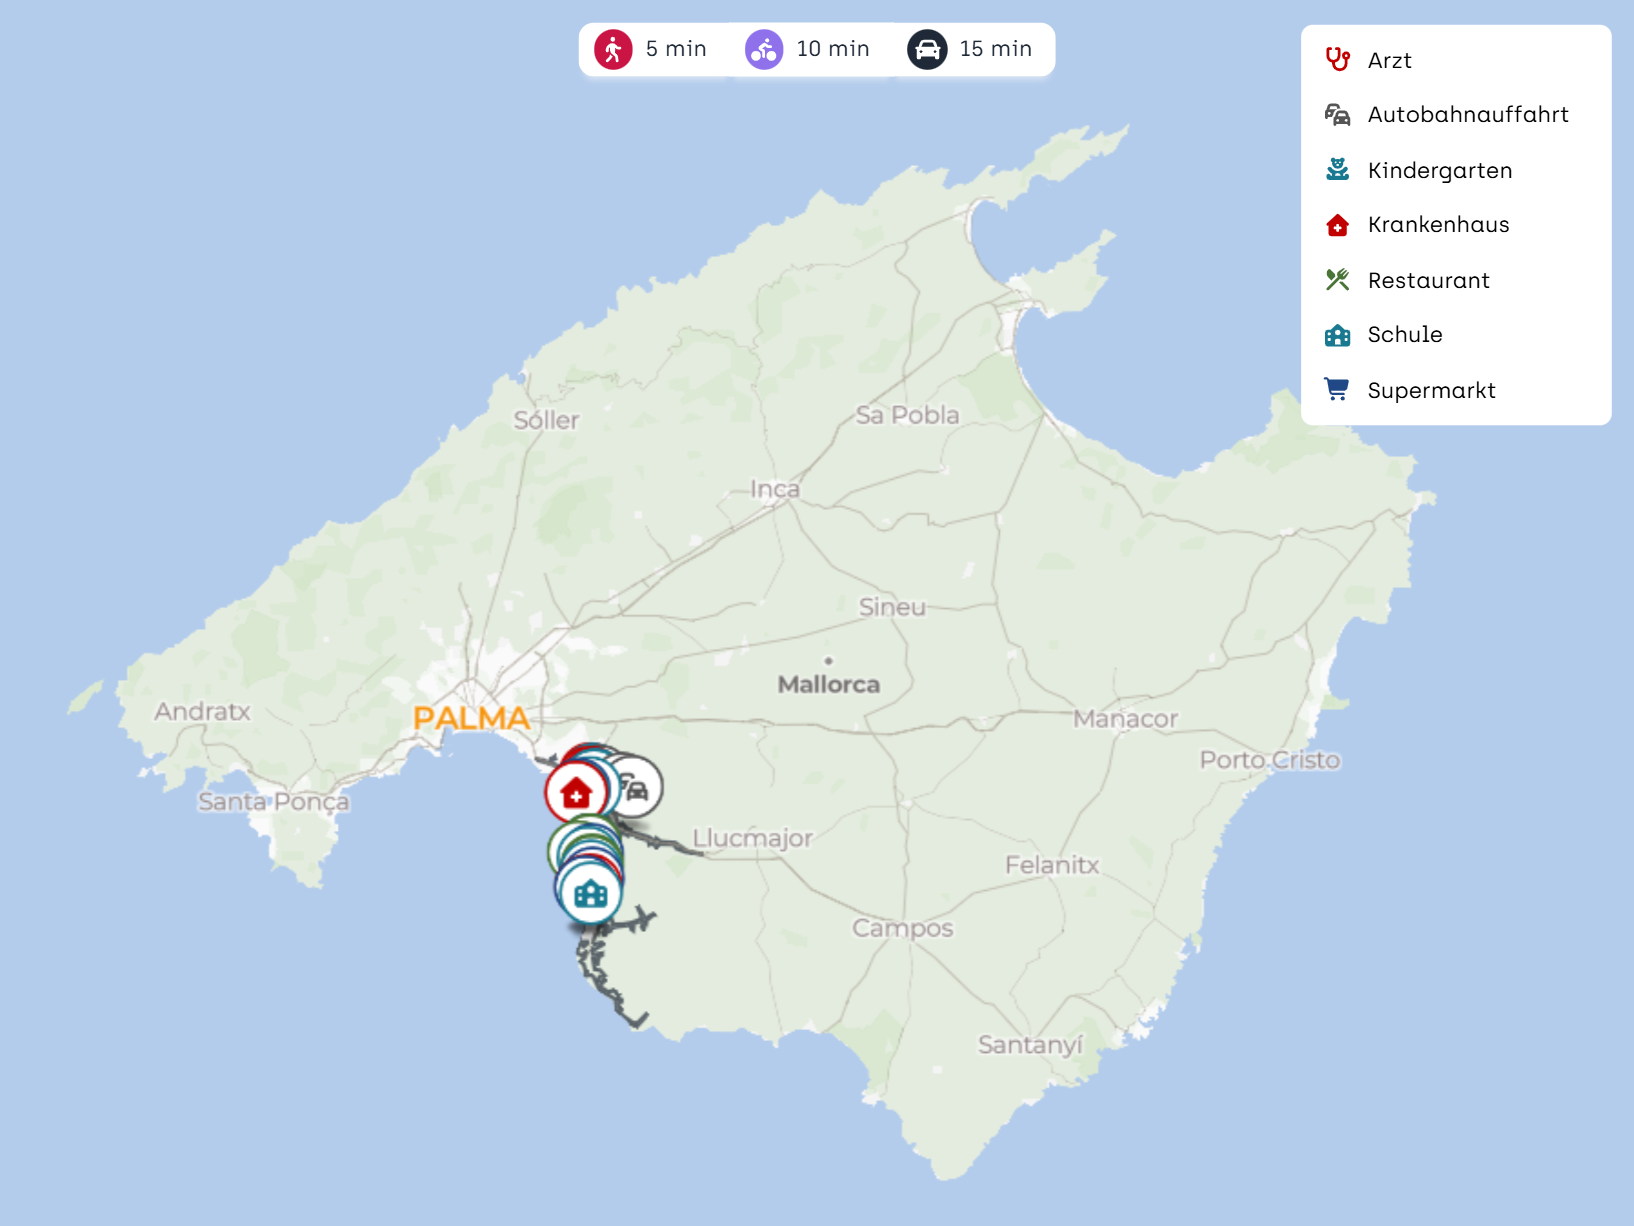Click the Supermarkt legend label

1431,390
